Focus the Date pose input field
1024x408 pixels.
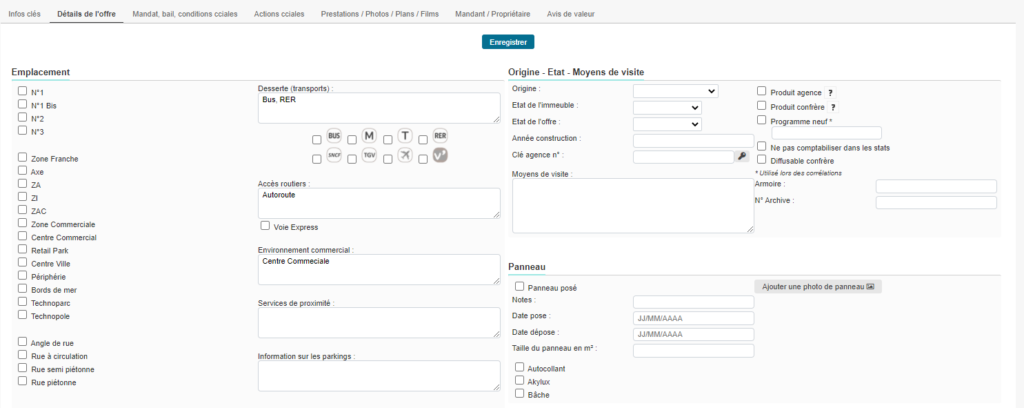(693, 318)
